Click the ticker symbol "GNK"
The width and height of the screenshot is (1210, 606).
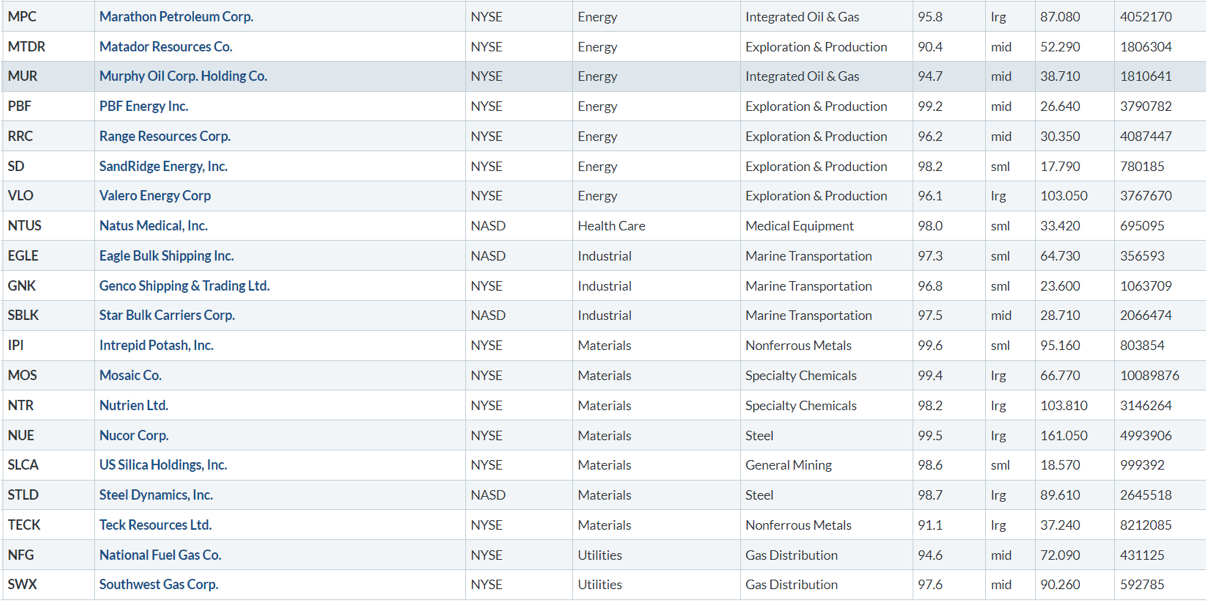pos(21,286)
